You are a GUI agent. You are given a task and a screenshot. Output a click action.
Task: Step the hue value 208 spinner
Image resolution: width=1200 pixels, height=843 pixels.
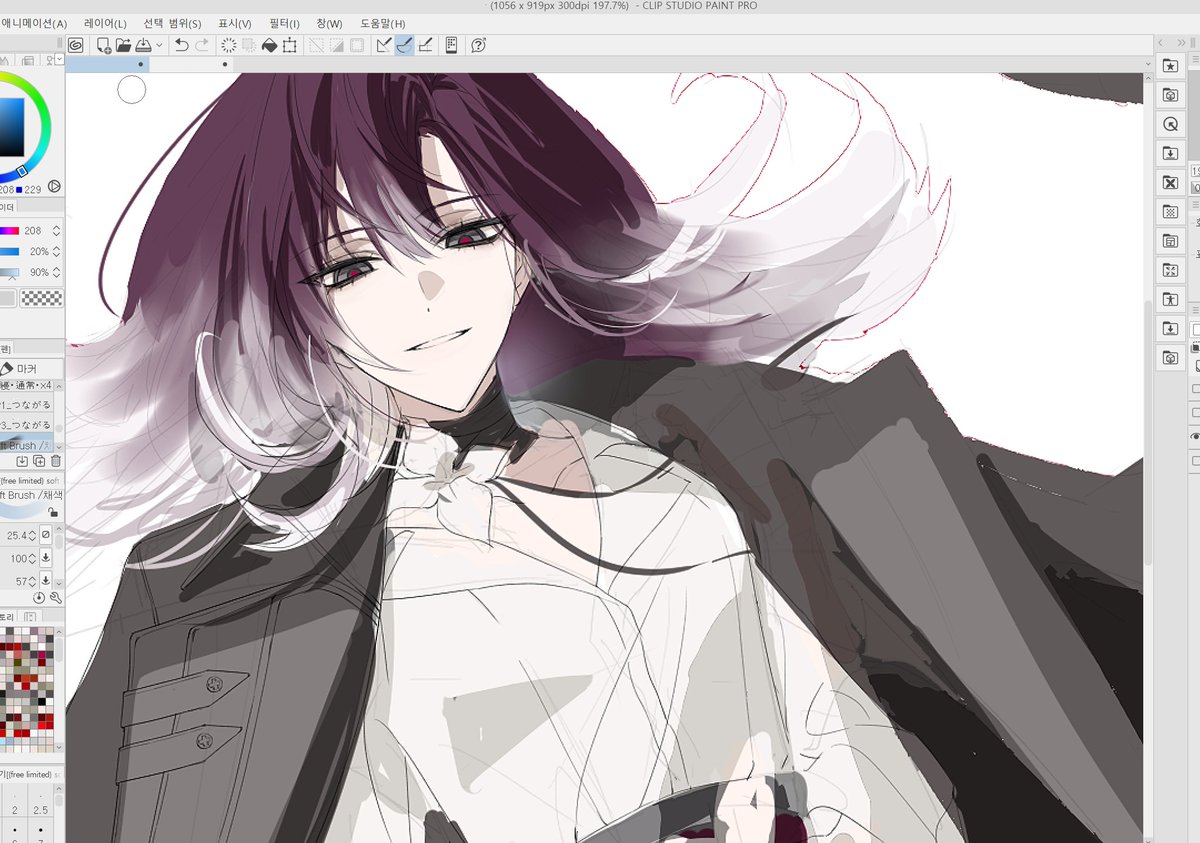point(56,230)
